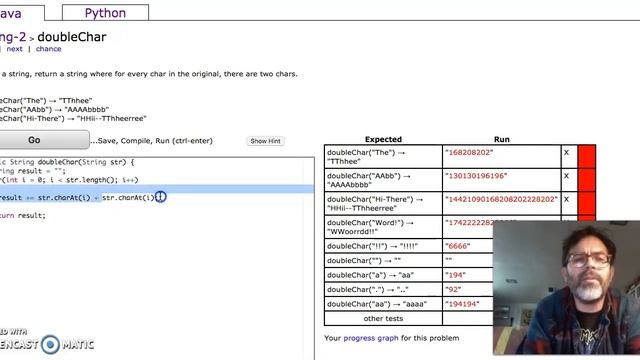Click the method signature line in the editor

point(67,162)
